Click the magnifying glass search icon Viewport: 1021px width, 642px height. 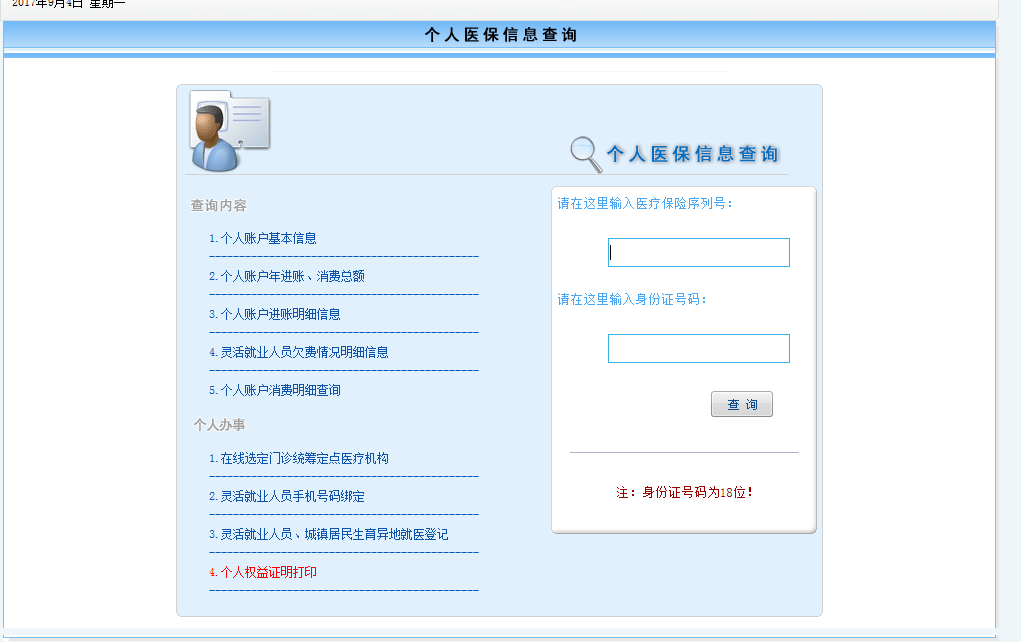click(x=585, y=153)
